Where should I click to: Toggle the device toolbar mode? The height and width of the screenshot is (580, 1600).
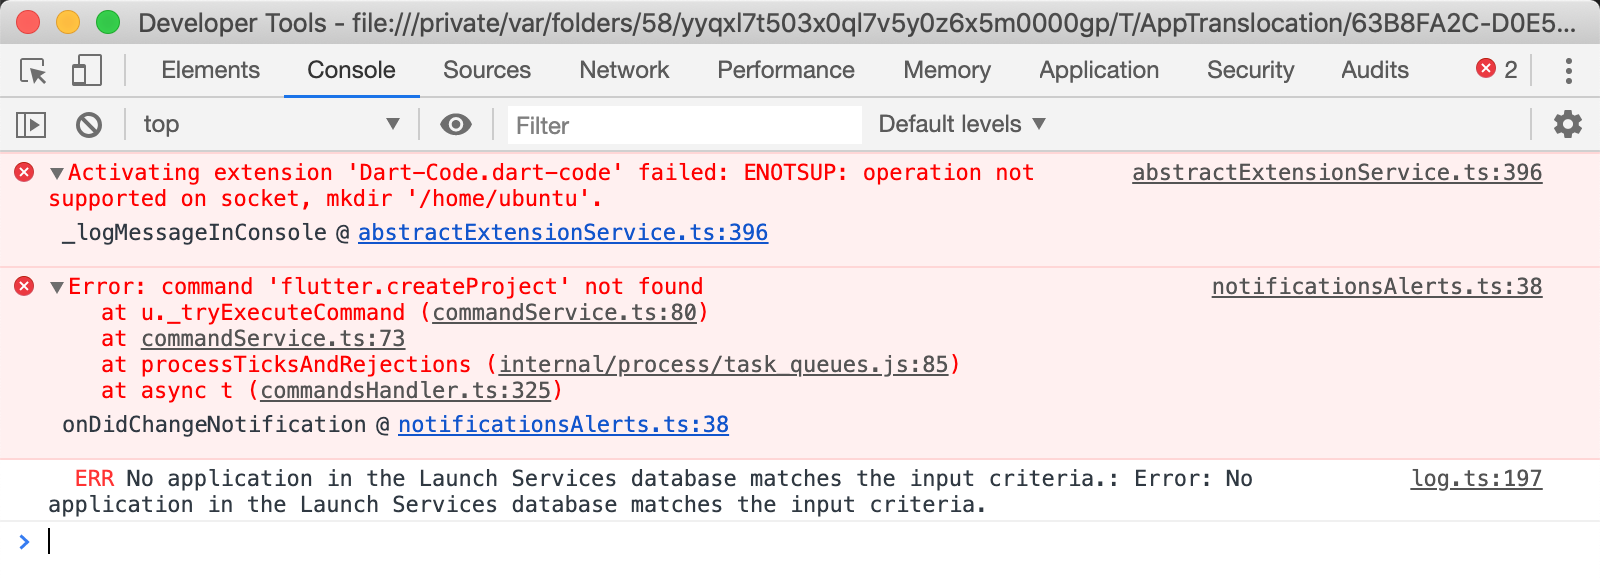(x=85, y=70)
